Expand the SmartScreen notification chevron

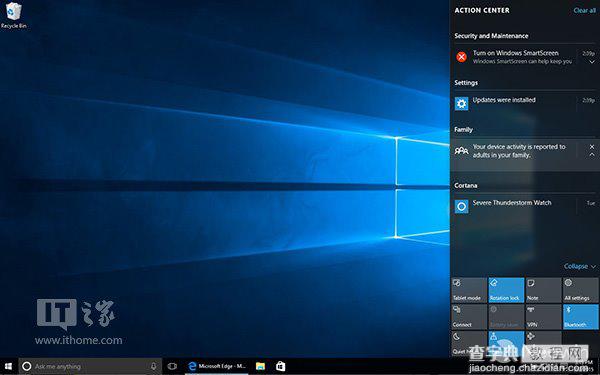click(592, 62)
